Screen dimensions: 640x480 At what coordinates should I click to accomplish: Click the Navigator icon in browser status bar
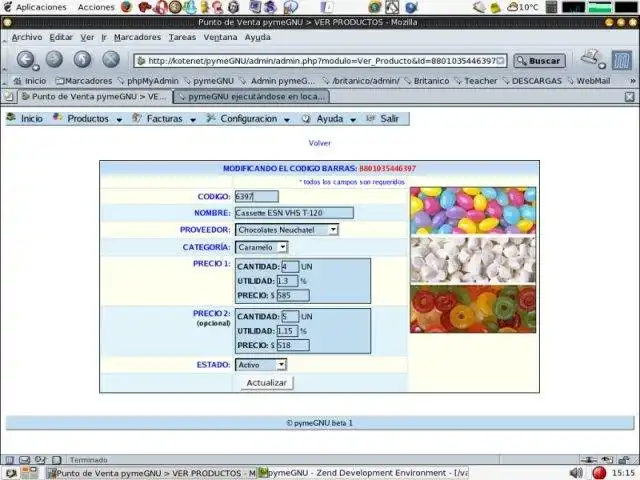click(10, 460)
